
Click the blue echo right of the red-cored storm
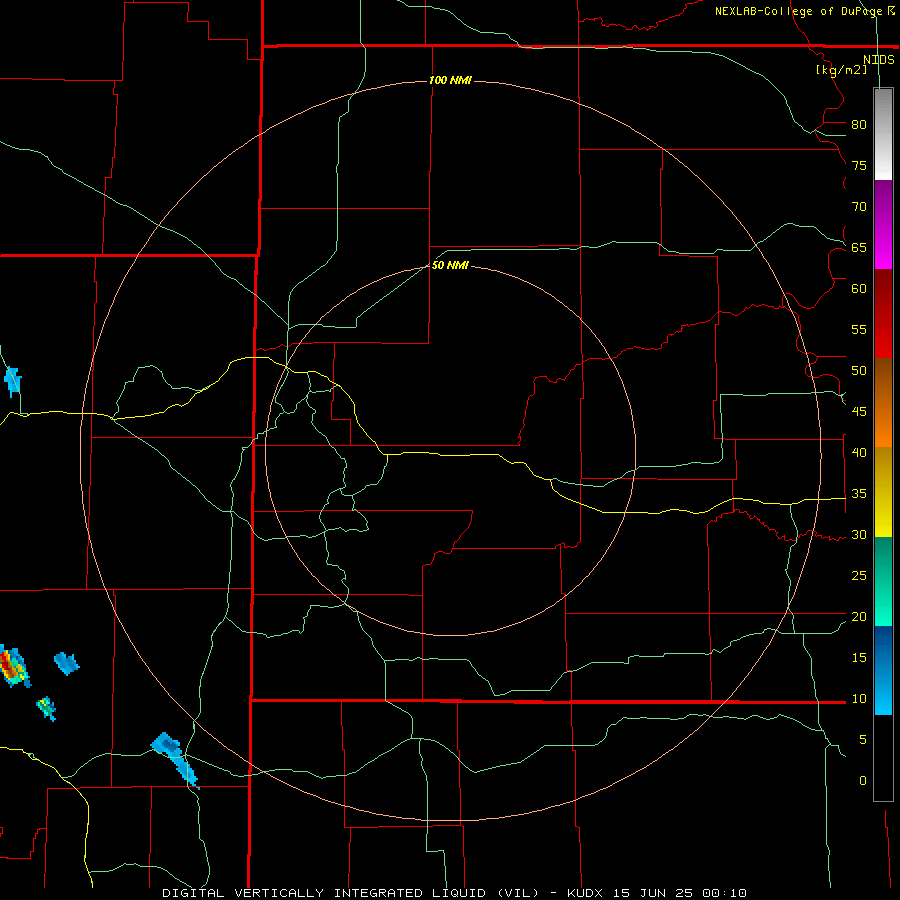67,664
